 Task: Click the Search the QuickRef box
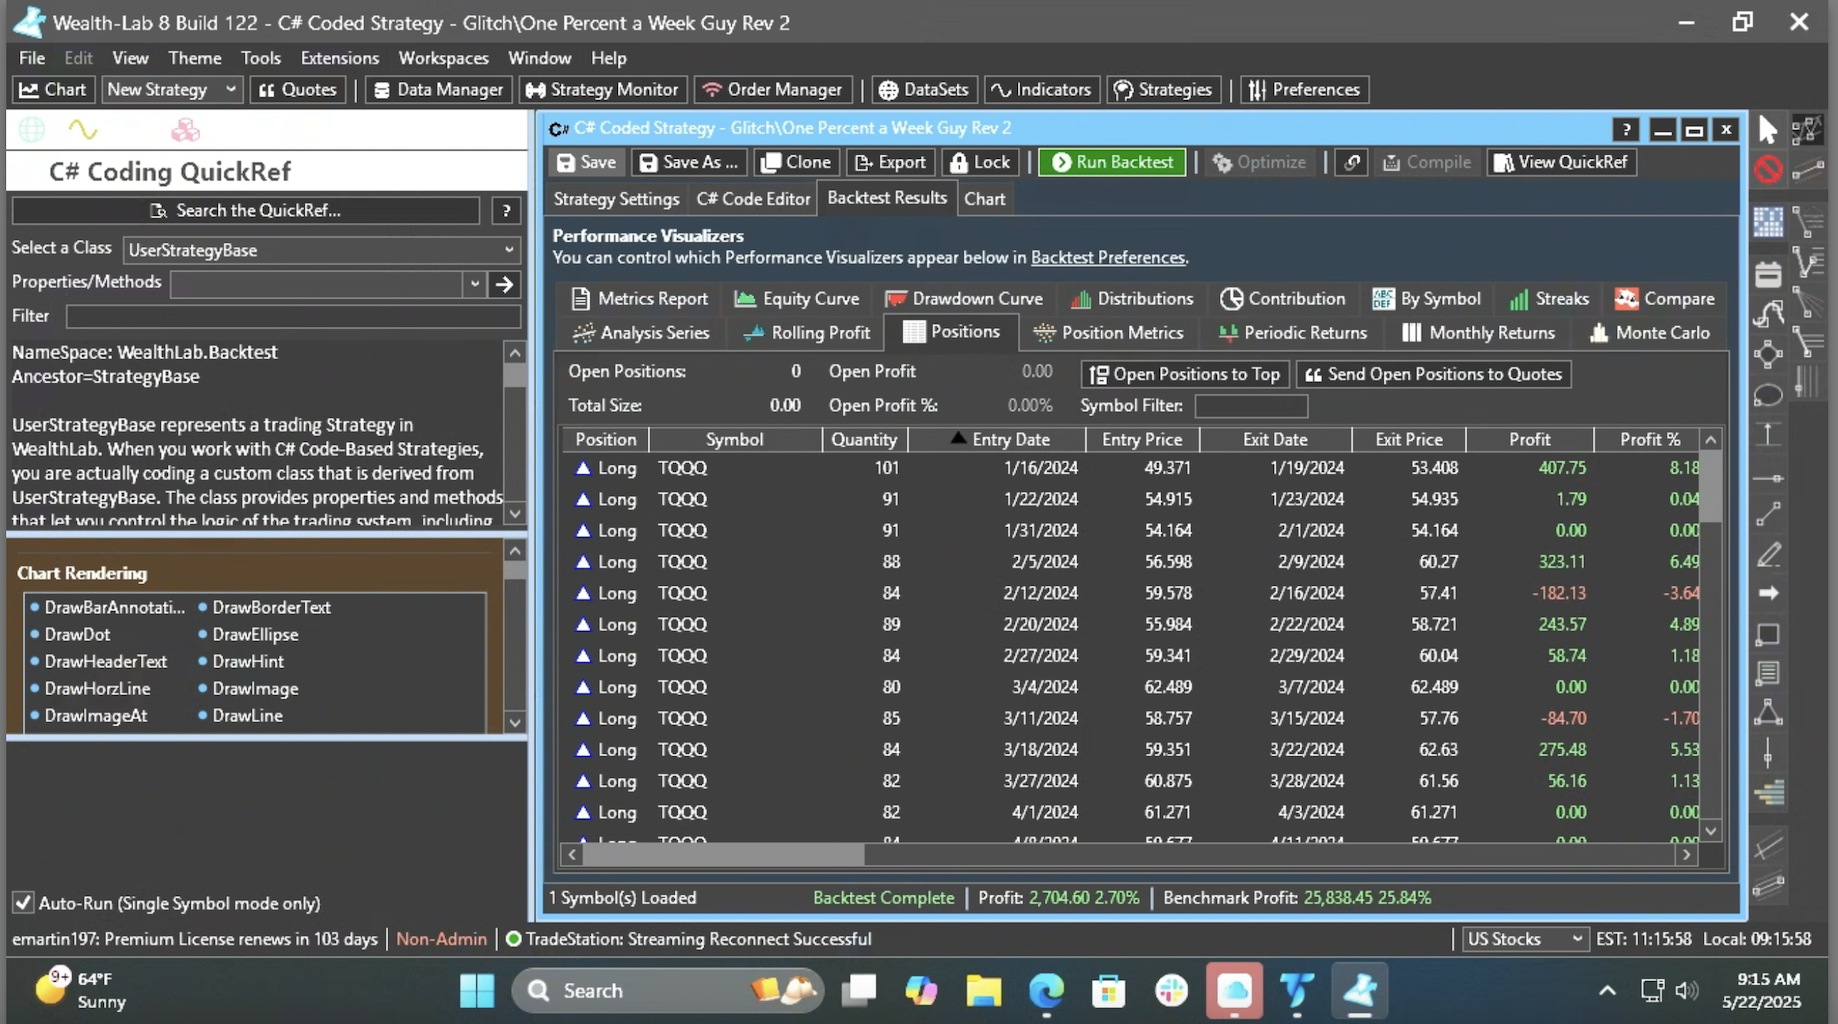click(246, 210)
